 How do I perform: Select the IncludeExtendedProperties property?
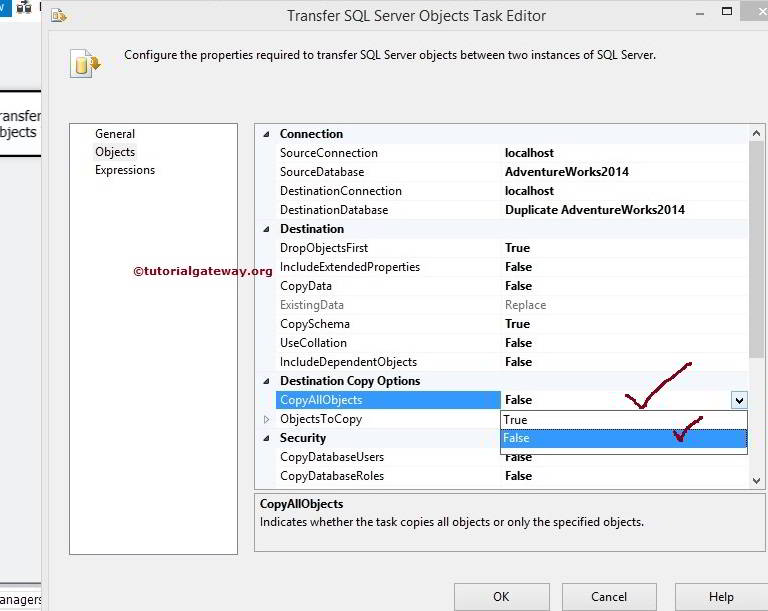(x=350, y=267)
